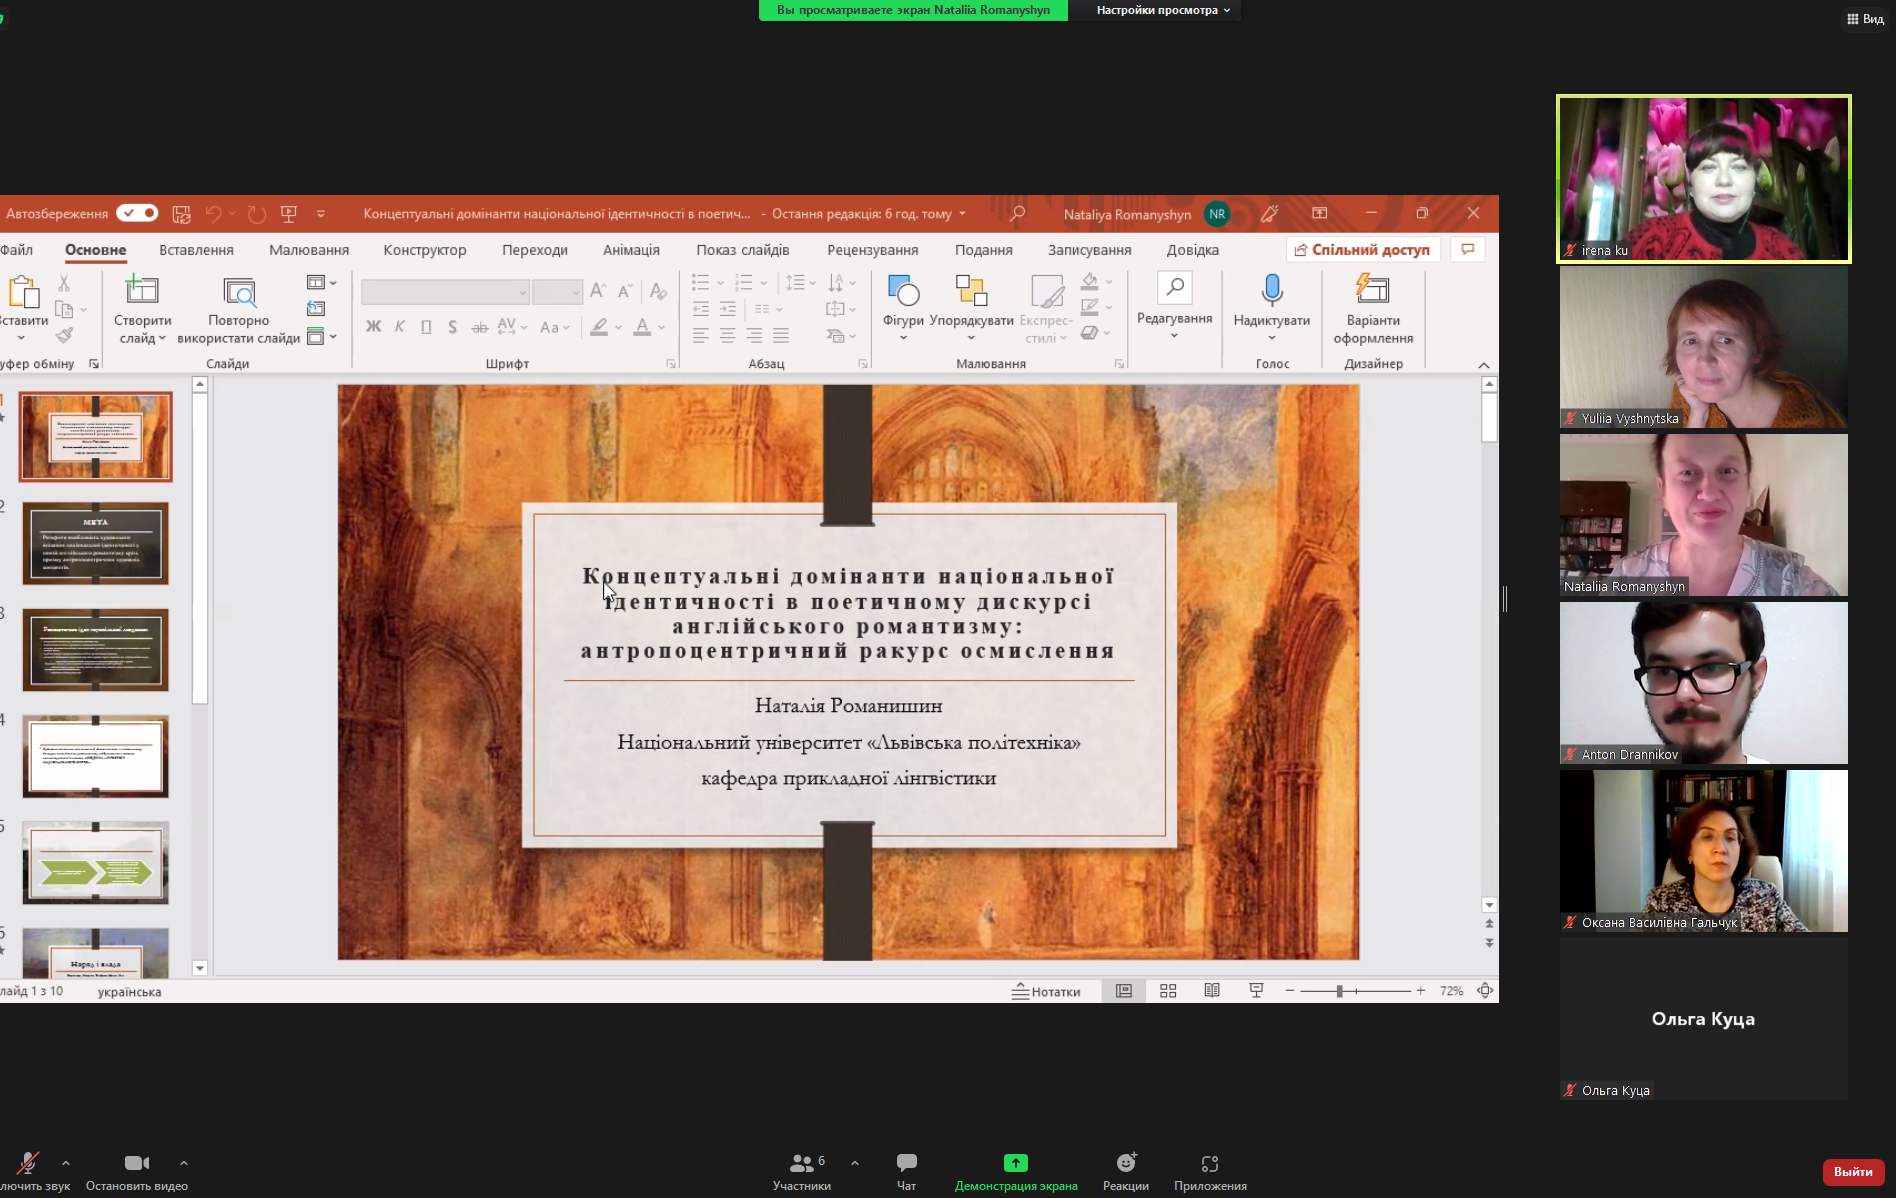Click the Shapes icon in the Drawing group

pos(902,291)
